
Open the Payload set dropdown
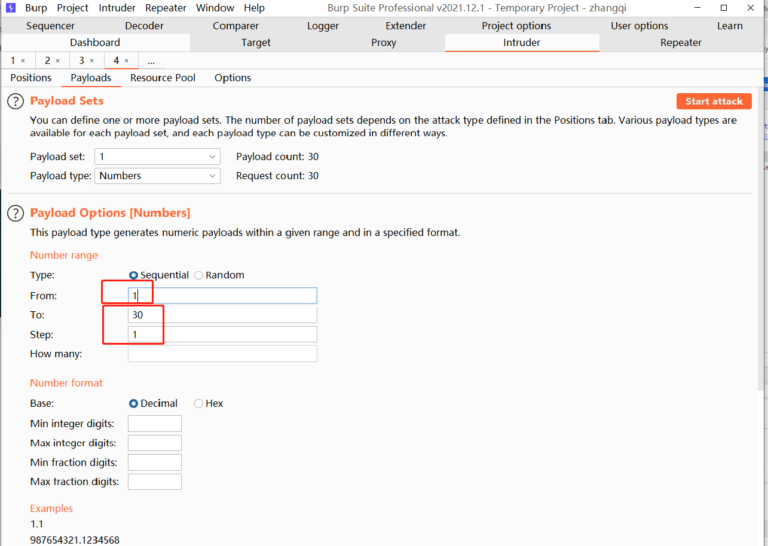(157, 157)
